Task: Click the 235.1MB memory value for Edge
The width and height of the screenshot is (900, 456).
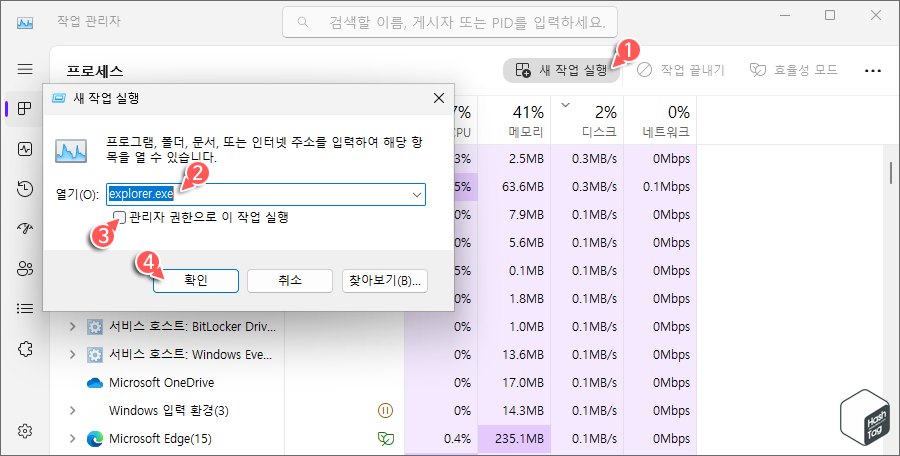Action: [x=514, y=439]
